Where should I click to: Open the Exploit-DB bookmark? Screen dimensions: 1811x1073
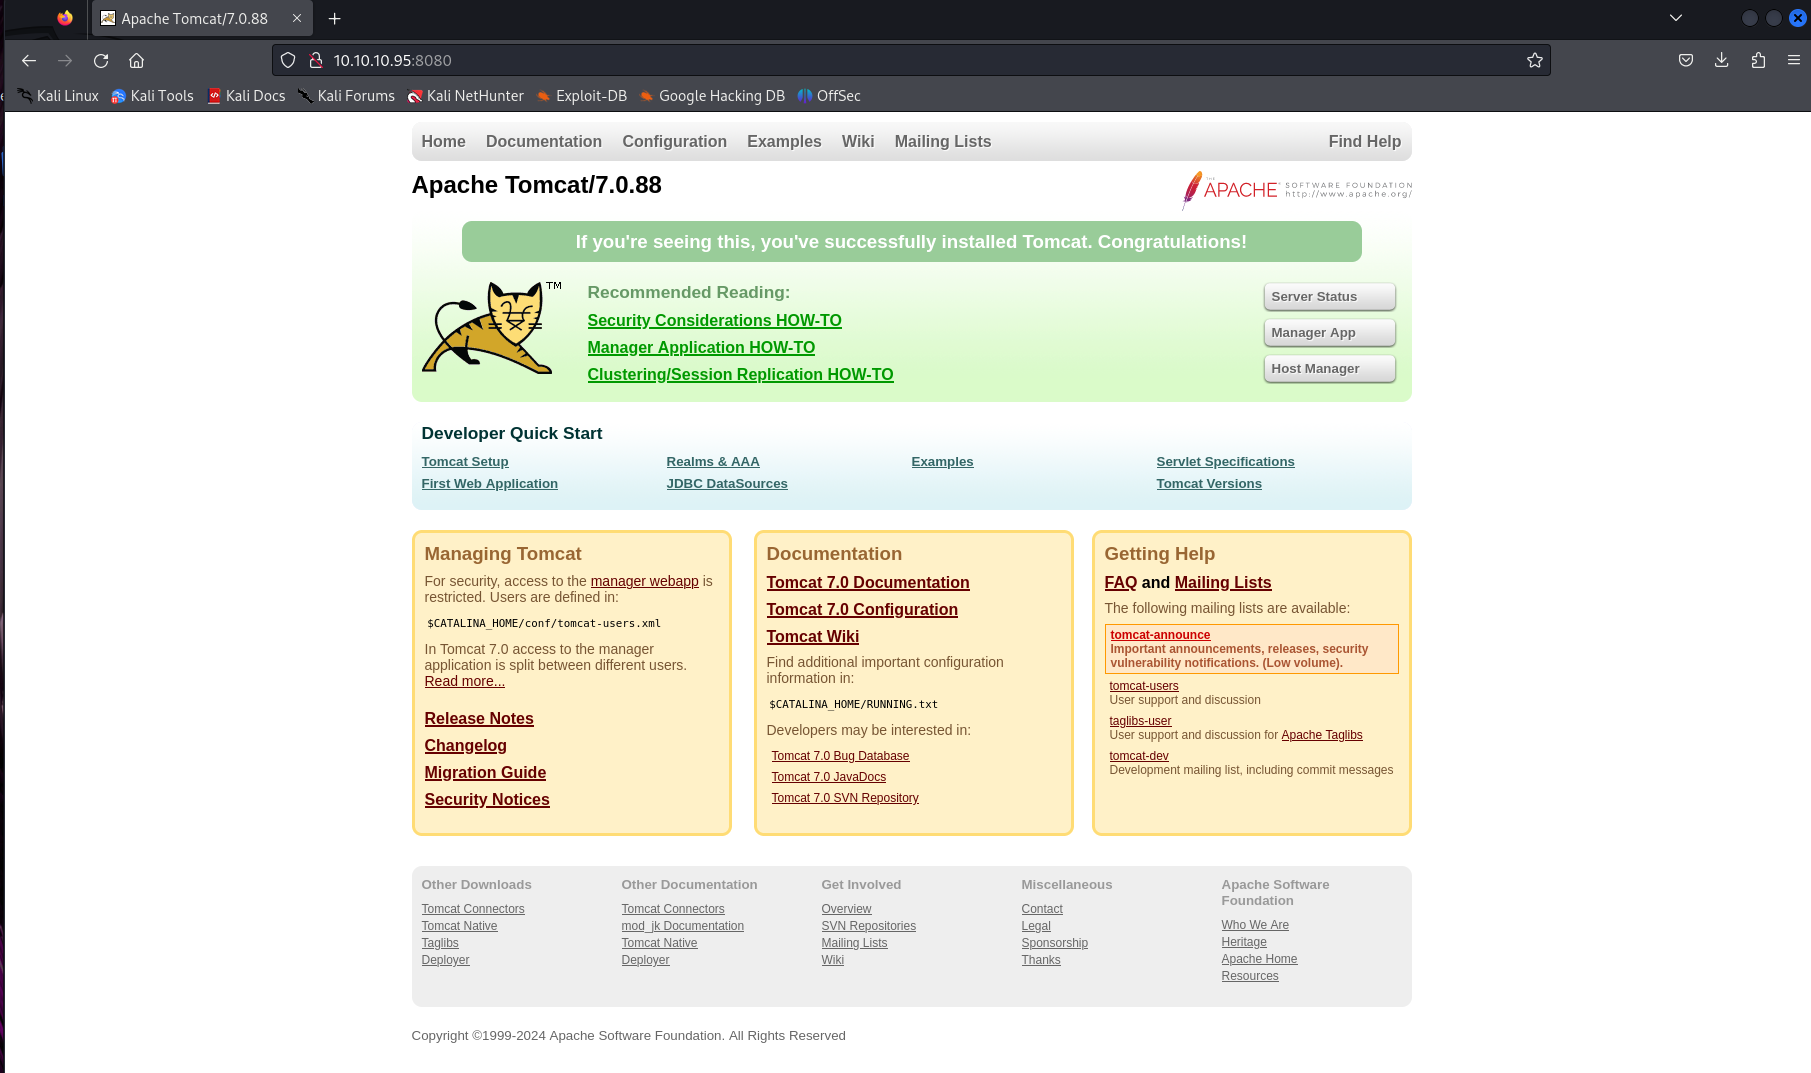click(581, 96)
